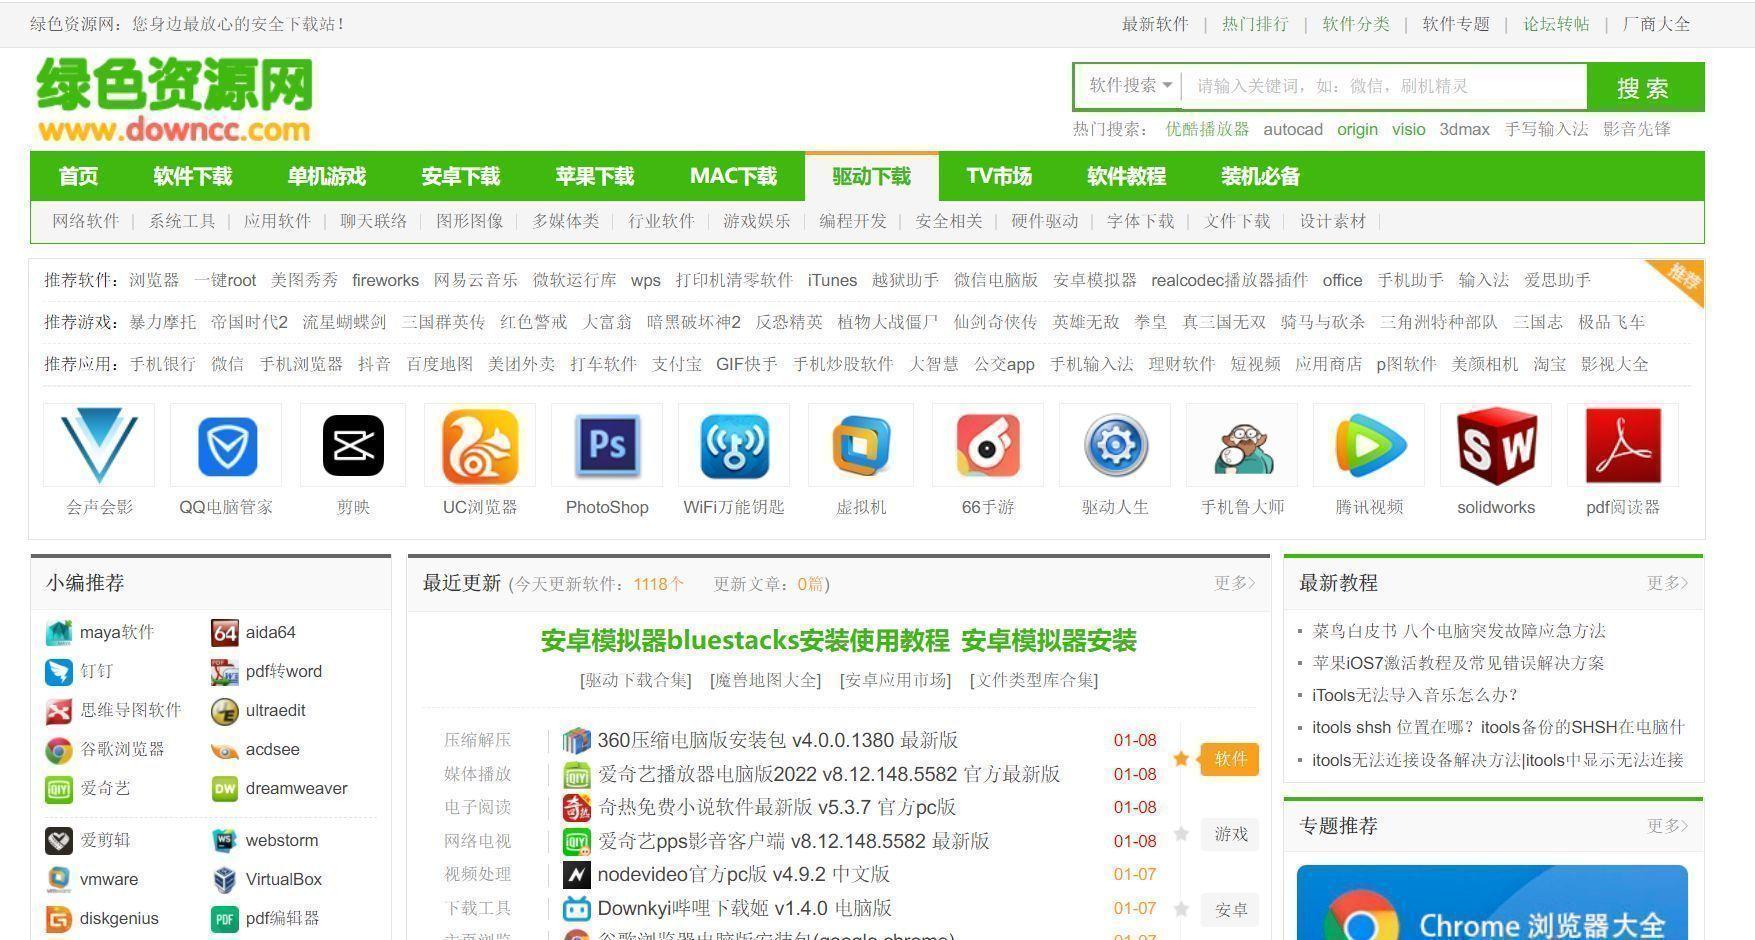This screenshot has height=940, width=1755.
Task: Select the orange 软件 filter button
Action: pyautogui.click(x=1230, y=760)
